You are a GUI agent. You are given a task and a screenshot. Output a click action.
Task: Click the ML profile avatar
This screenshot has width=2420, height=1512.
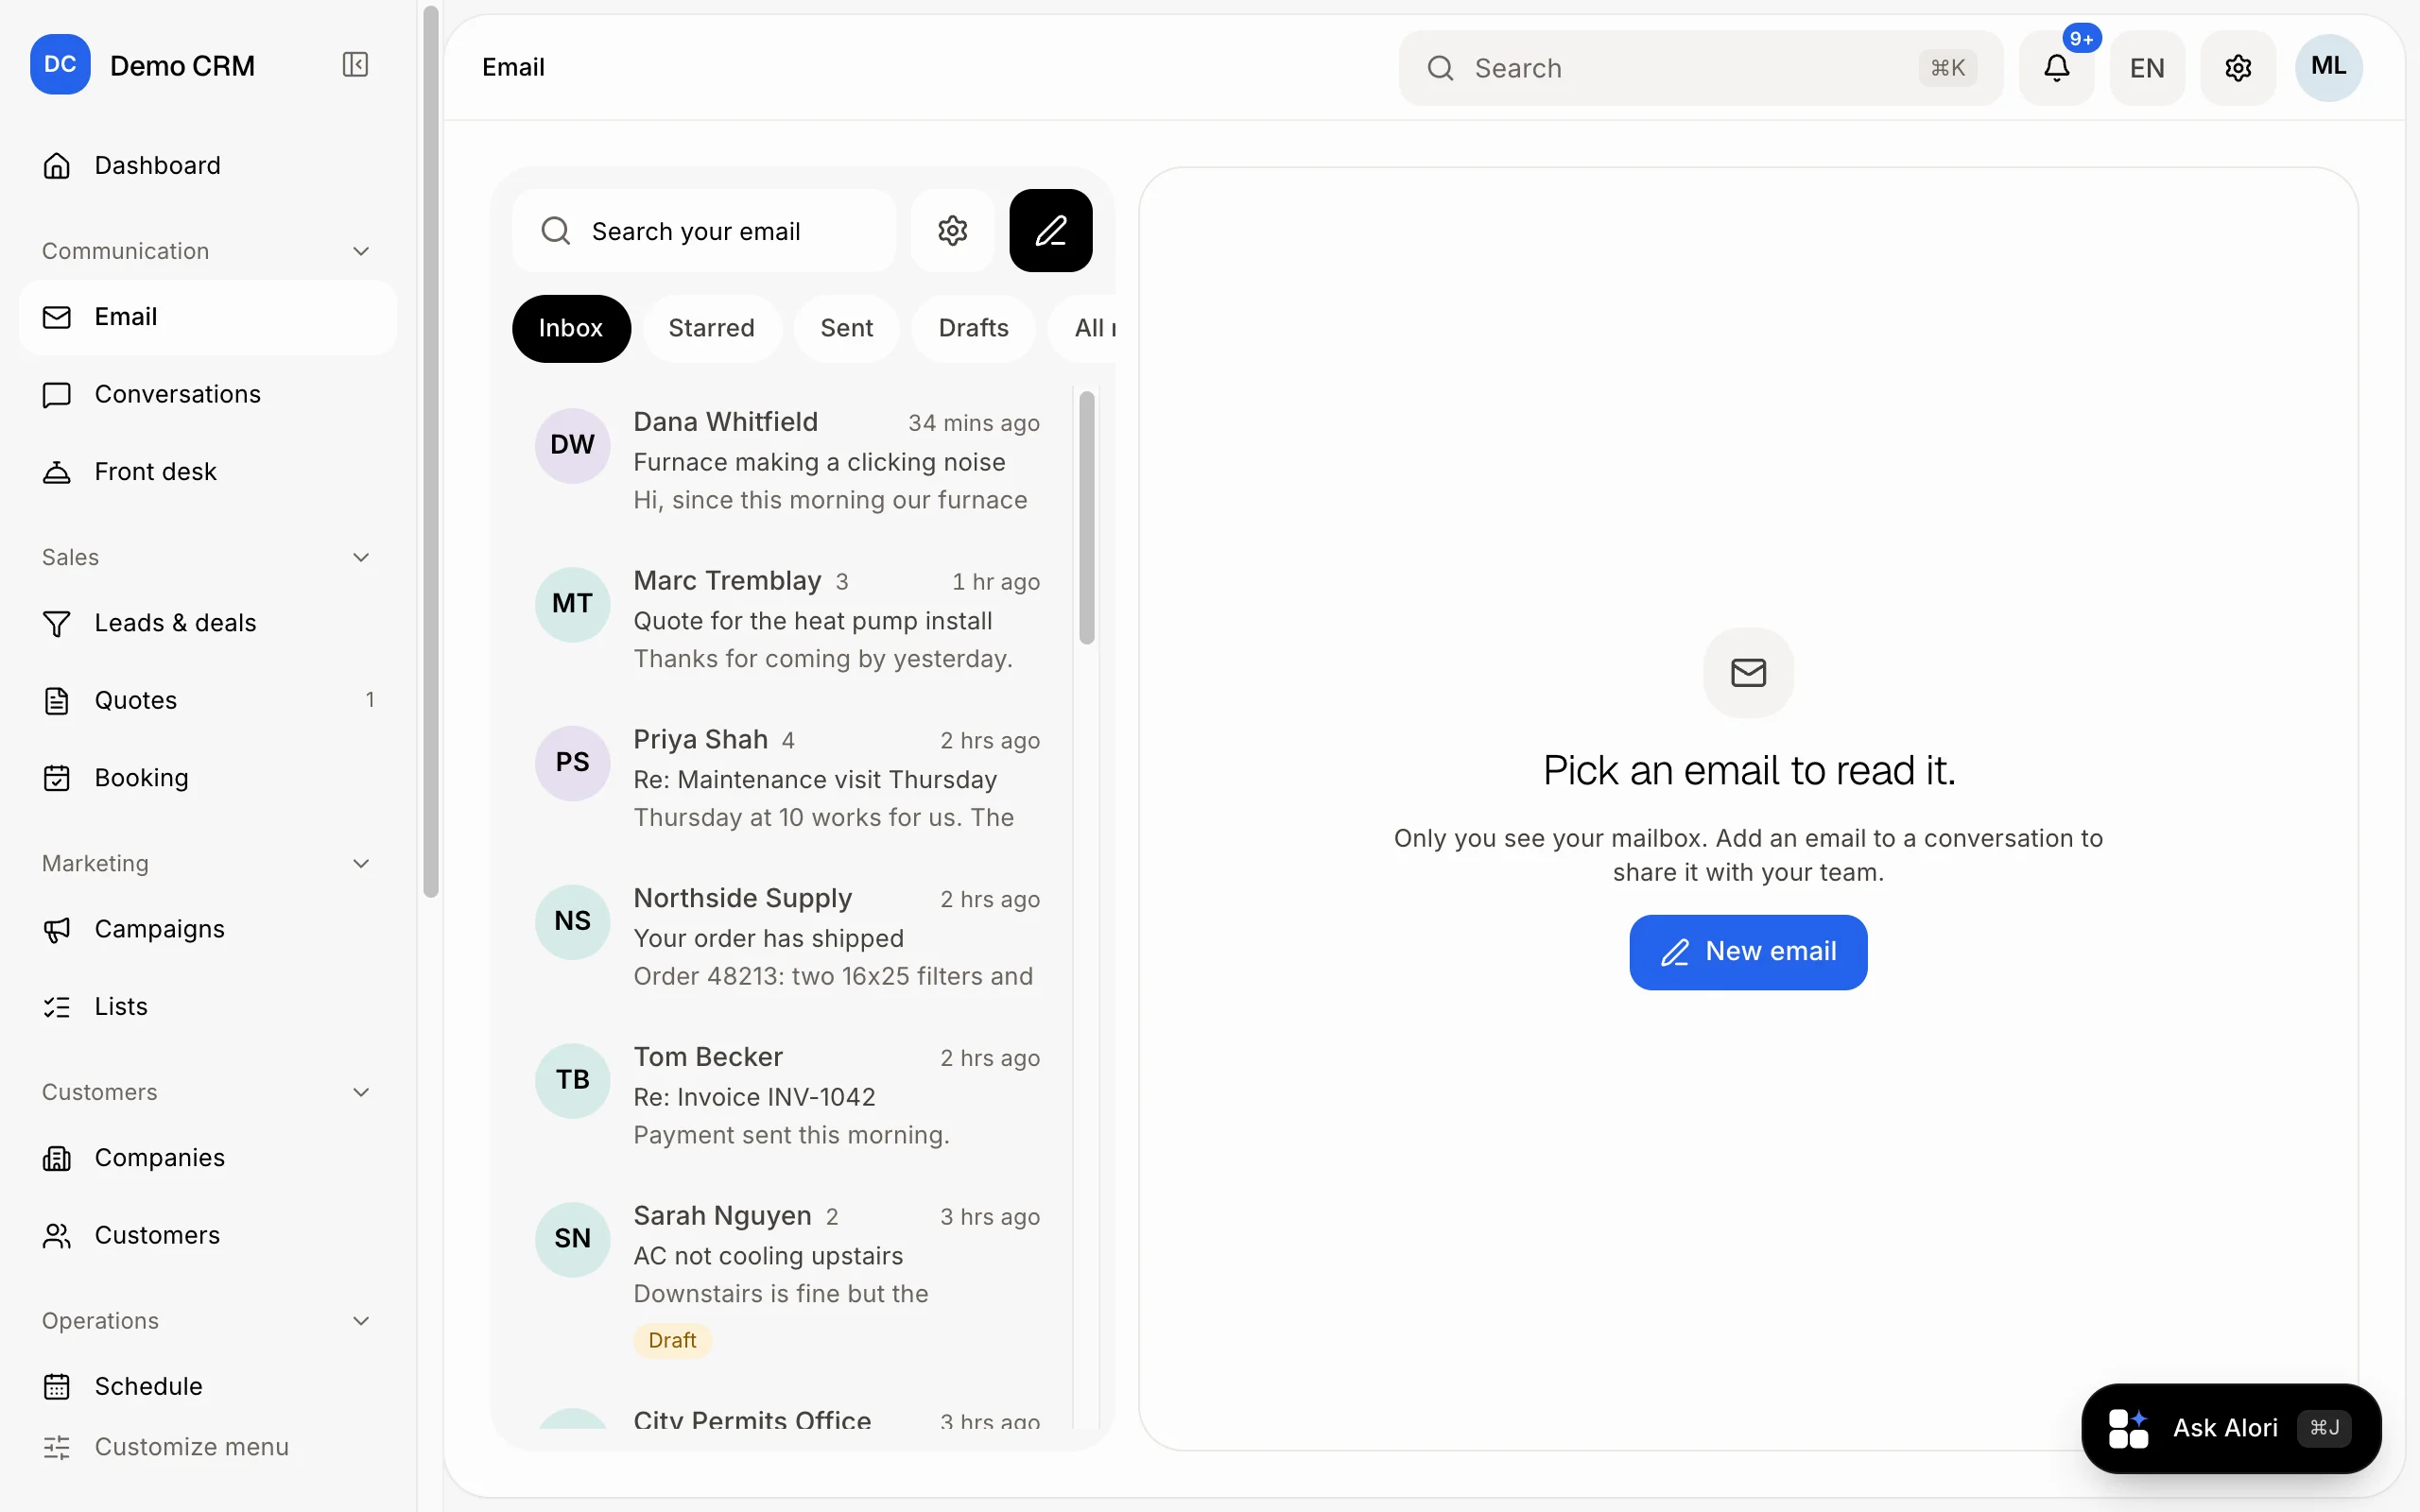(2329, 68)
